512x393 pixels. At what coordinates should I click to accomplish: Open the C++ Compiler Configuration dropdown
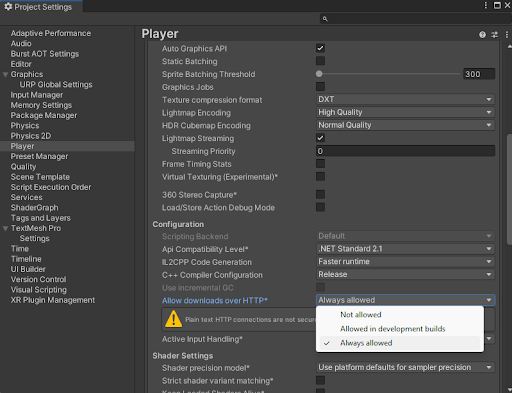point(405,274)
